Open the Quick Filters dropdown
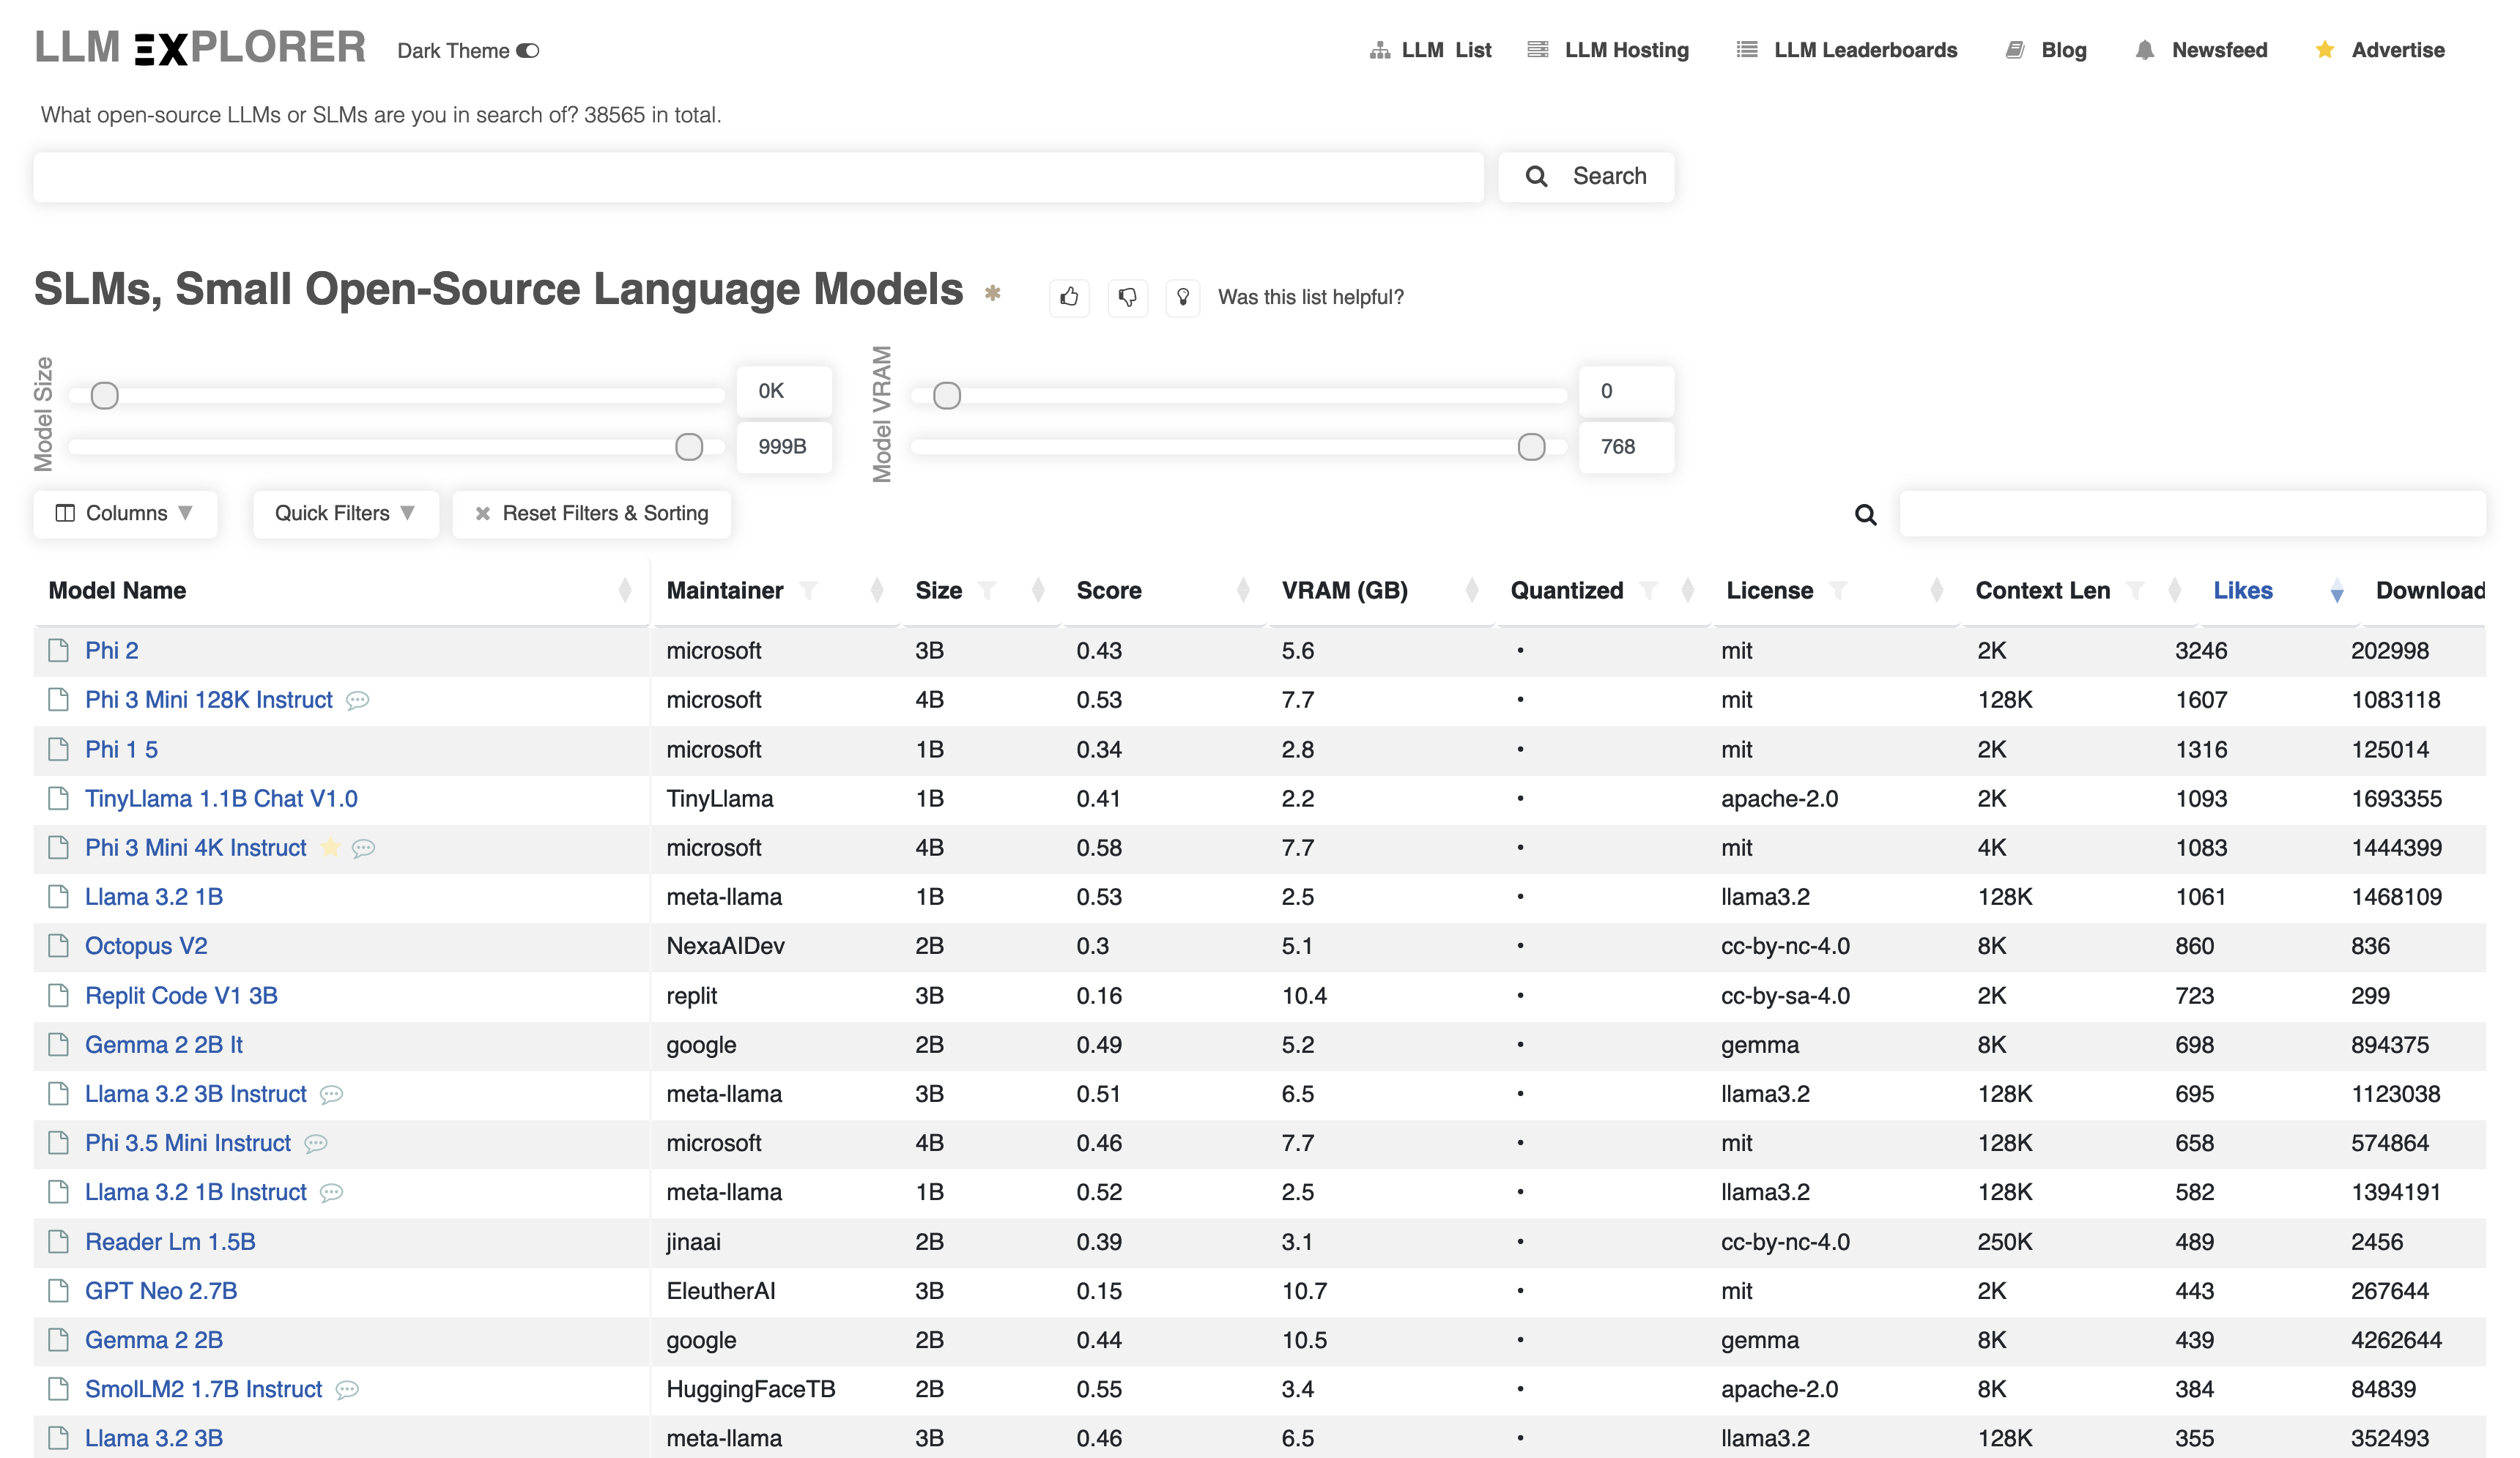 tap(345, 514)
